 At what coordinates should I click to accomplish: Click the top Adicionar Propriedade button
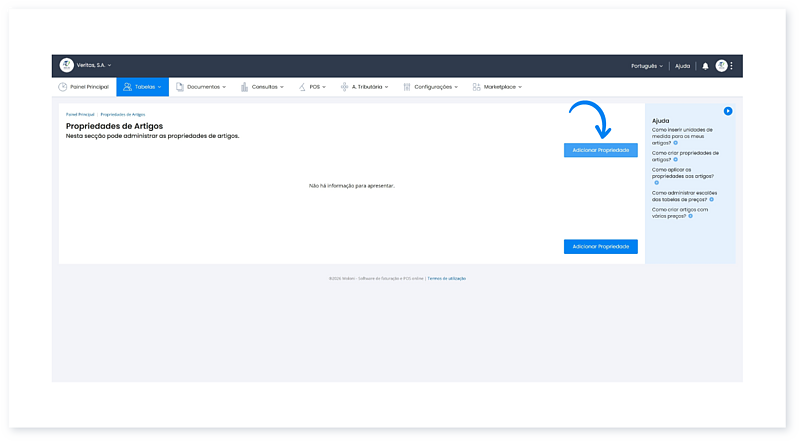(x=600, y=149)
